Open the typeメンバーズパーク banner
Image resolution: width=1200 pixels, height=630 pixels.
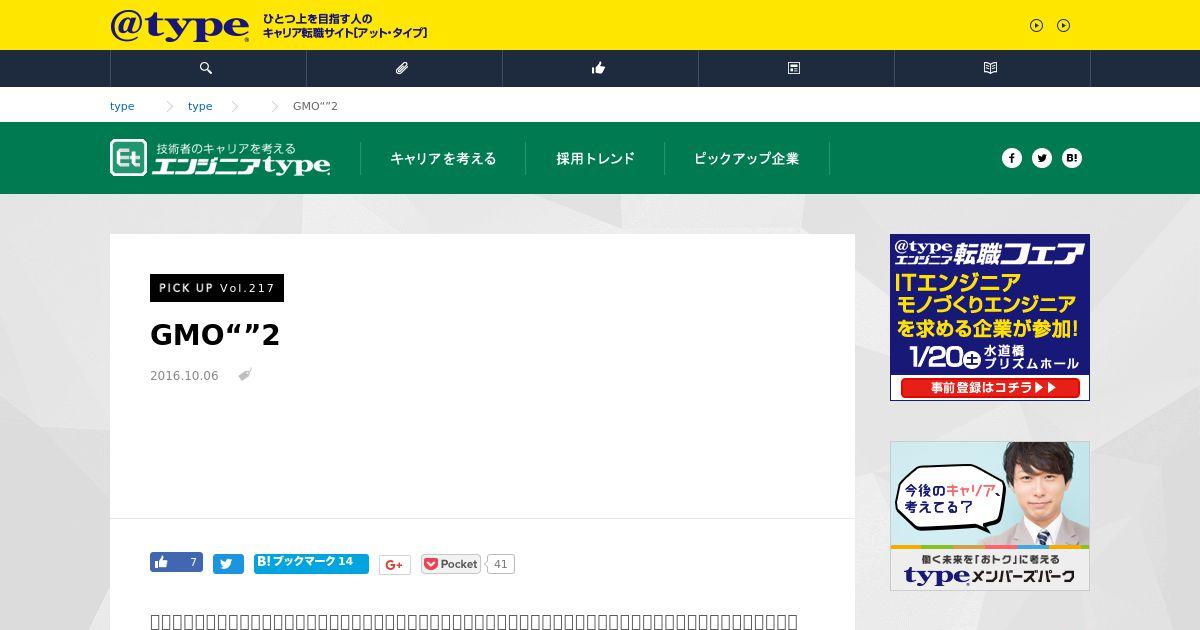[x=990, y=516]
